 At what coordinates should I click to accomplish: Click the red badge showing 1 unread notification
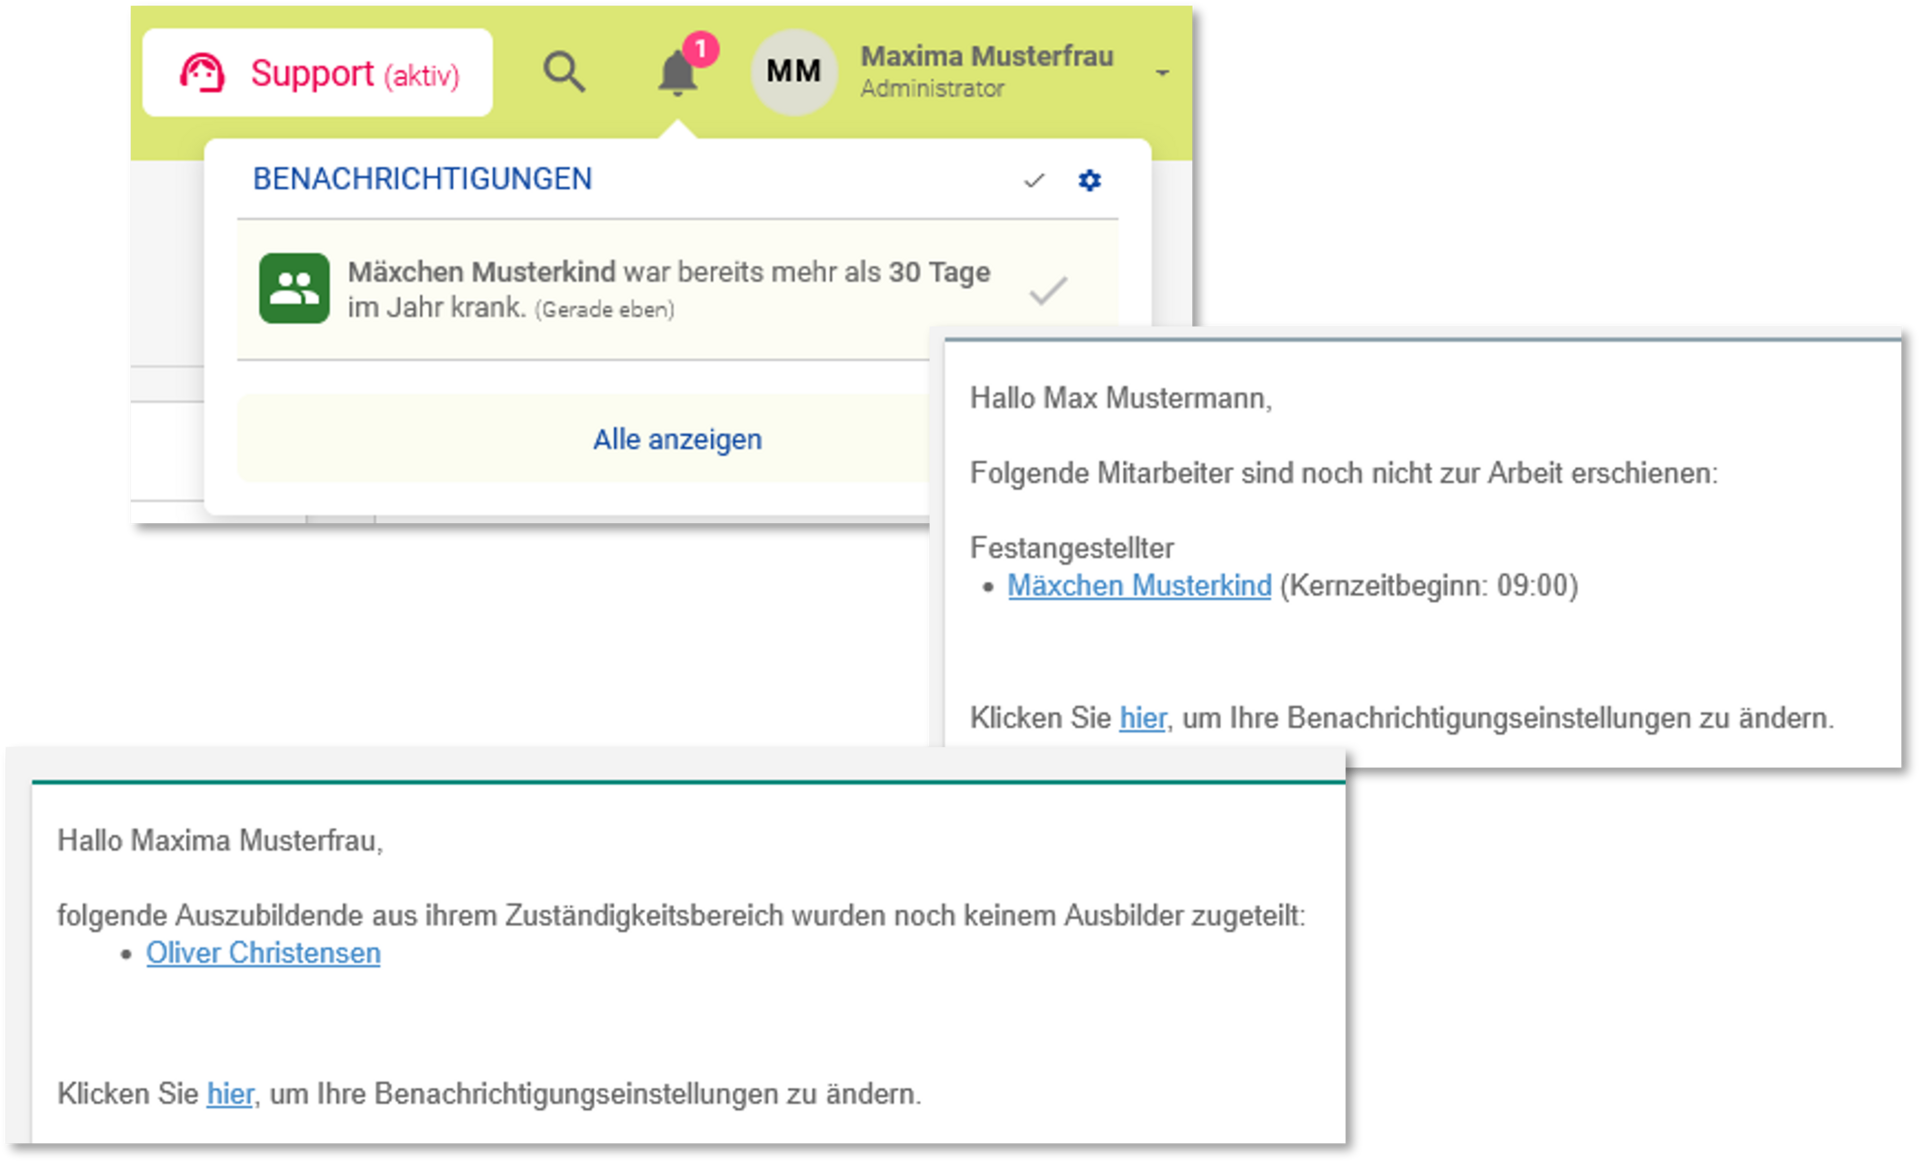coord(700,48)
